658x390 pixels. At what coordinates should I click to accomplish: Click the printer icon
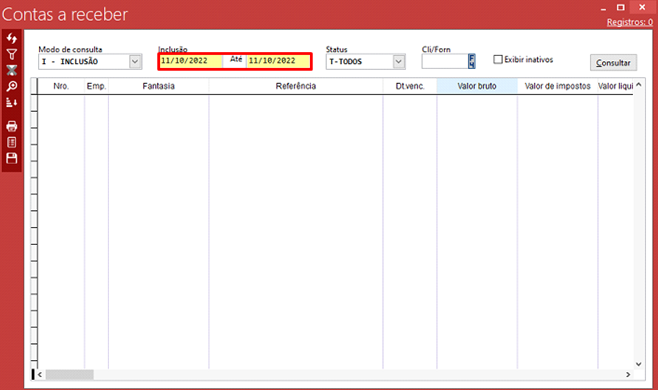[12, 126]
